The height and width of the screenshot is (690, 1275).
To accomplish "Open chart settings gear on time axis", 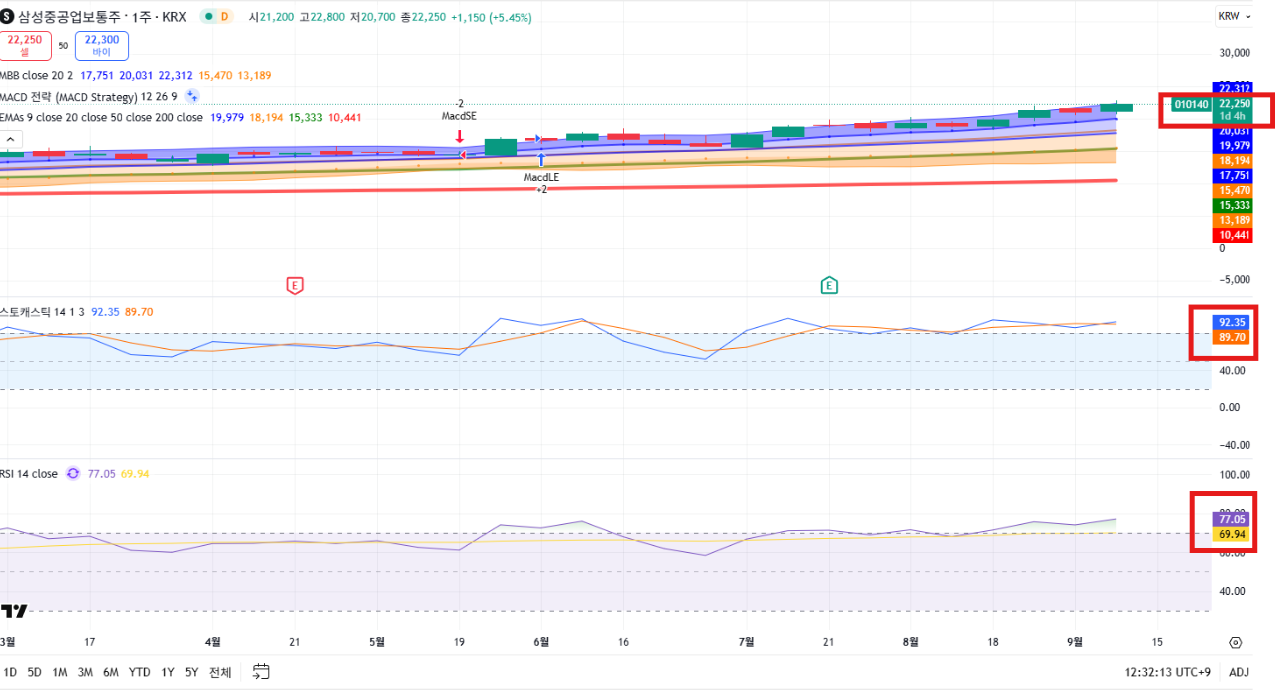I will [x=1236, y=643].
